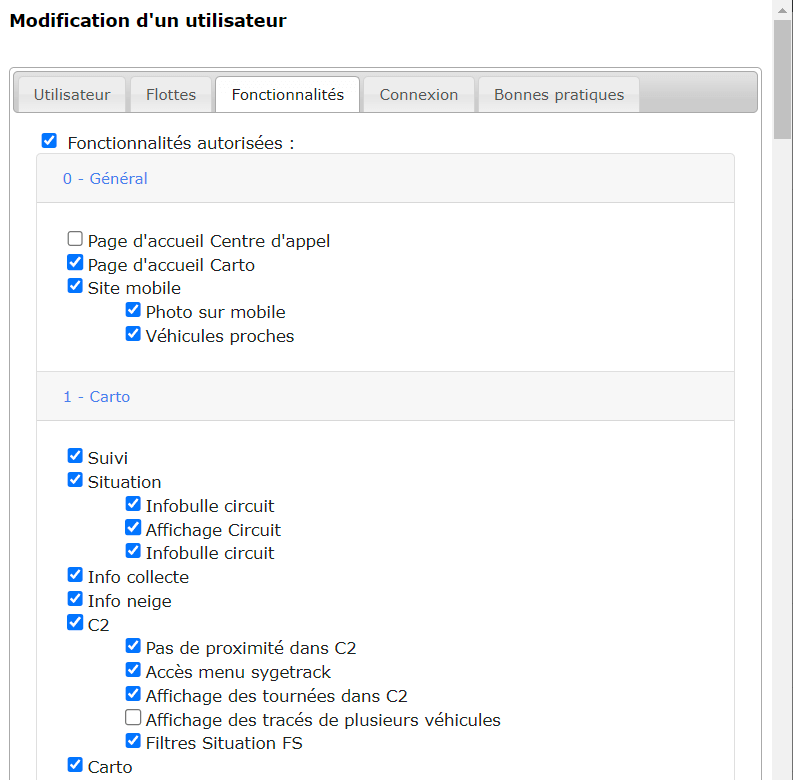Enable 'Affichage des tracés de plusieurs véhicules'
The image size is (793, 780).
pyautogui.click(x=133, y=718)
